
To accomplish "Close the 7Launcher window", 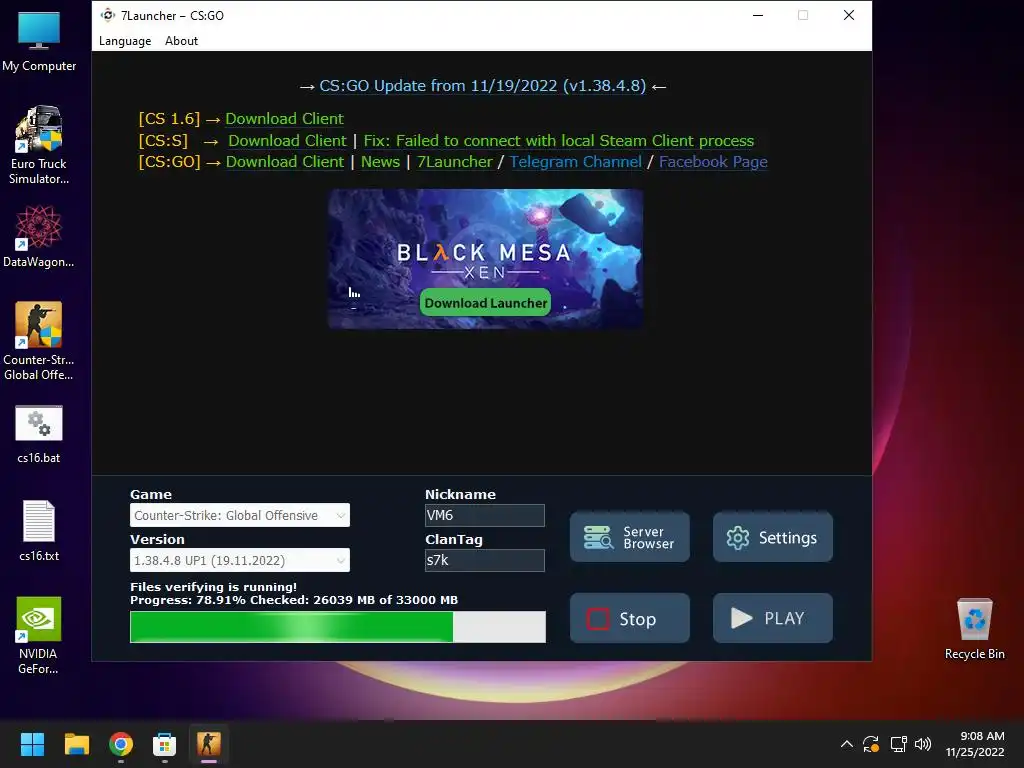I will pos(848,15).
